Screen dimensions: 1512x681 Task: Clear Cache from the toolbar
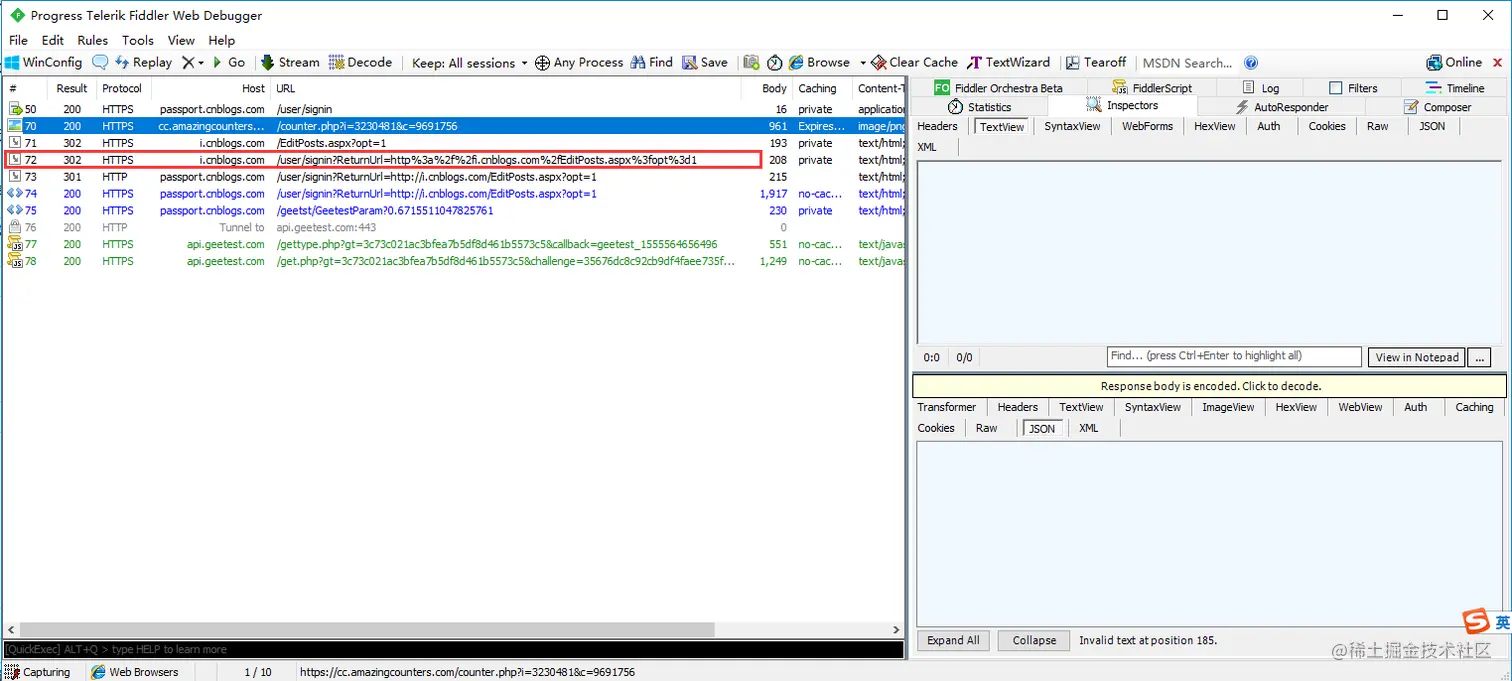(914, 62)
